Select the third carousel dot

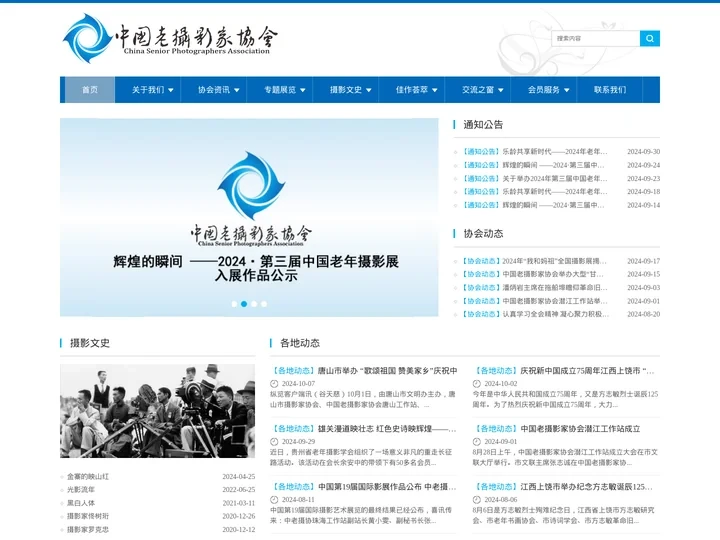254,304
